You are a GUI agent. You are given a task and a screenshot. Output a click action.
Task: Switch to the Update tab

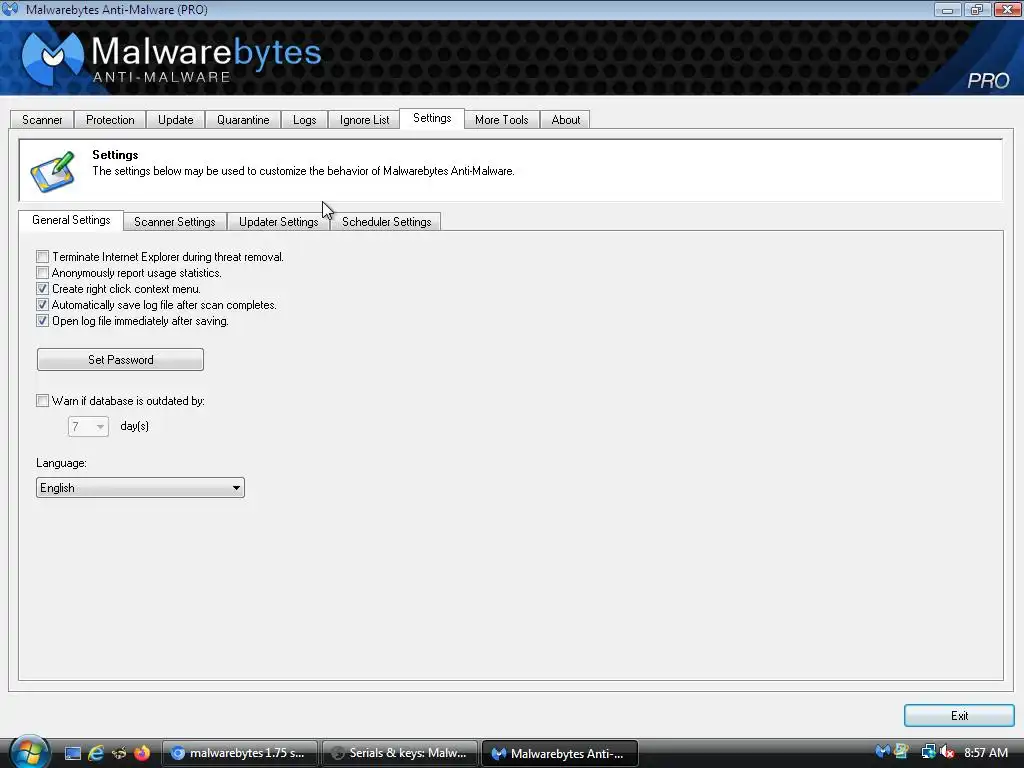click(x=176, y=120)
